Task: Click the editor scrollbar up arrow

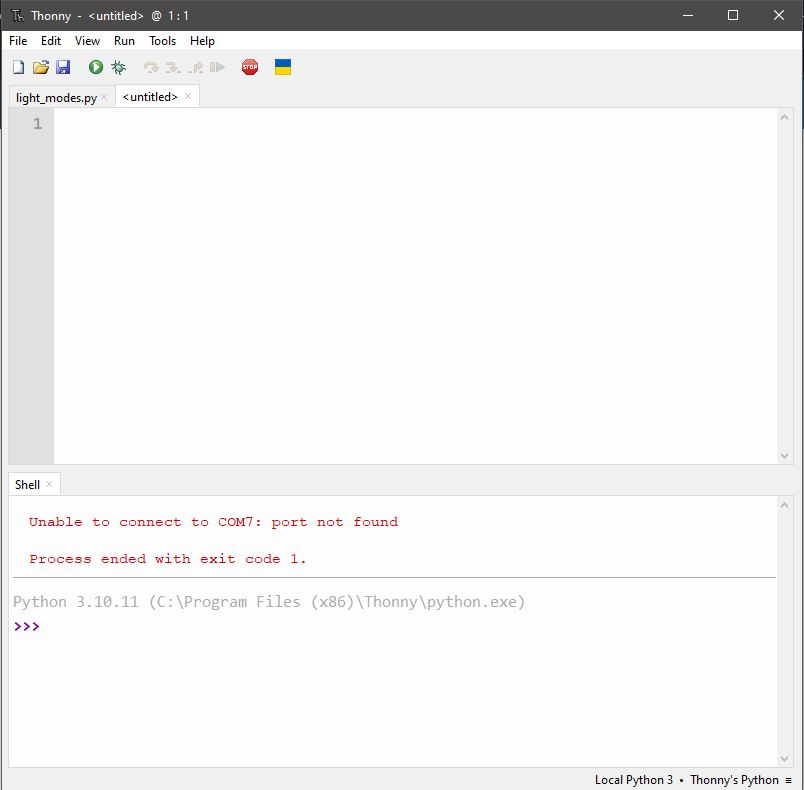Action: click(784, 117)
